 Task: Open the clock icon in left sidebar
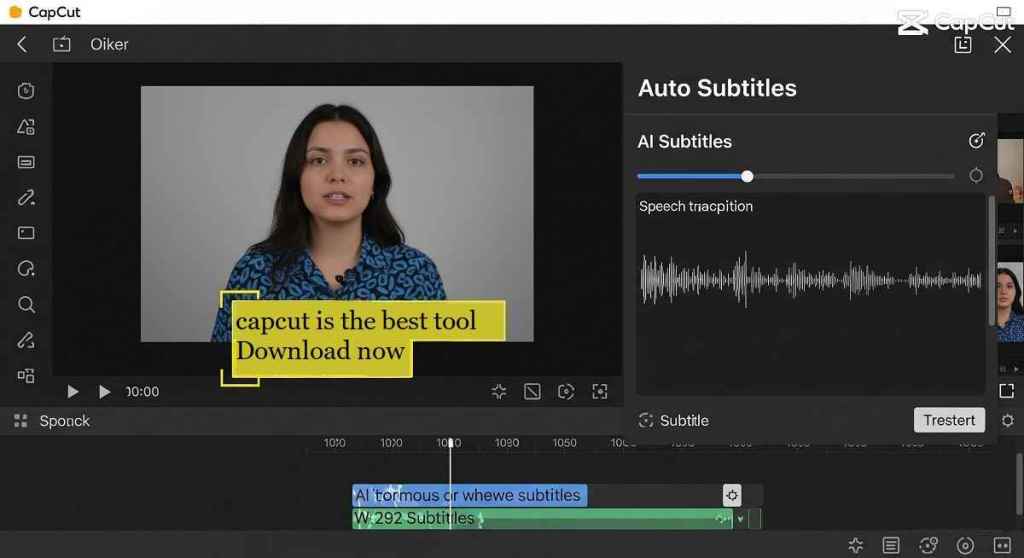click(x=26, y=91)
